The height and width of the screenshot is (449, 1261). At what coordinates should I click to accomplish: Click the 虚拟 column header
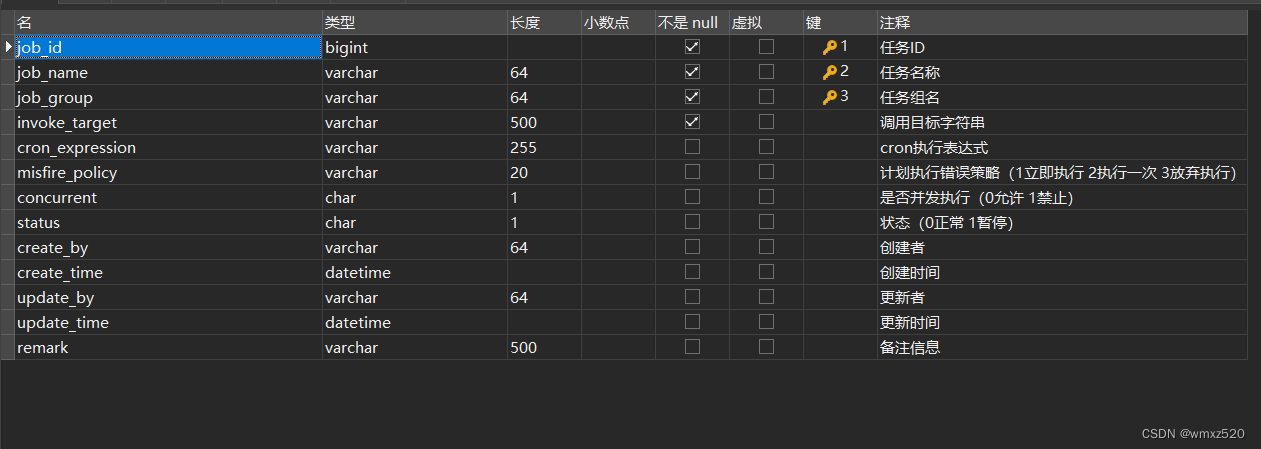coord(766,22)
